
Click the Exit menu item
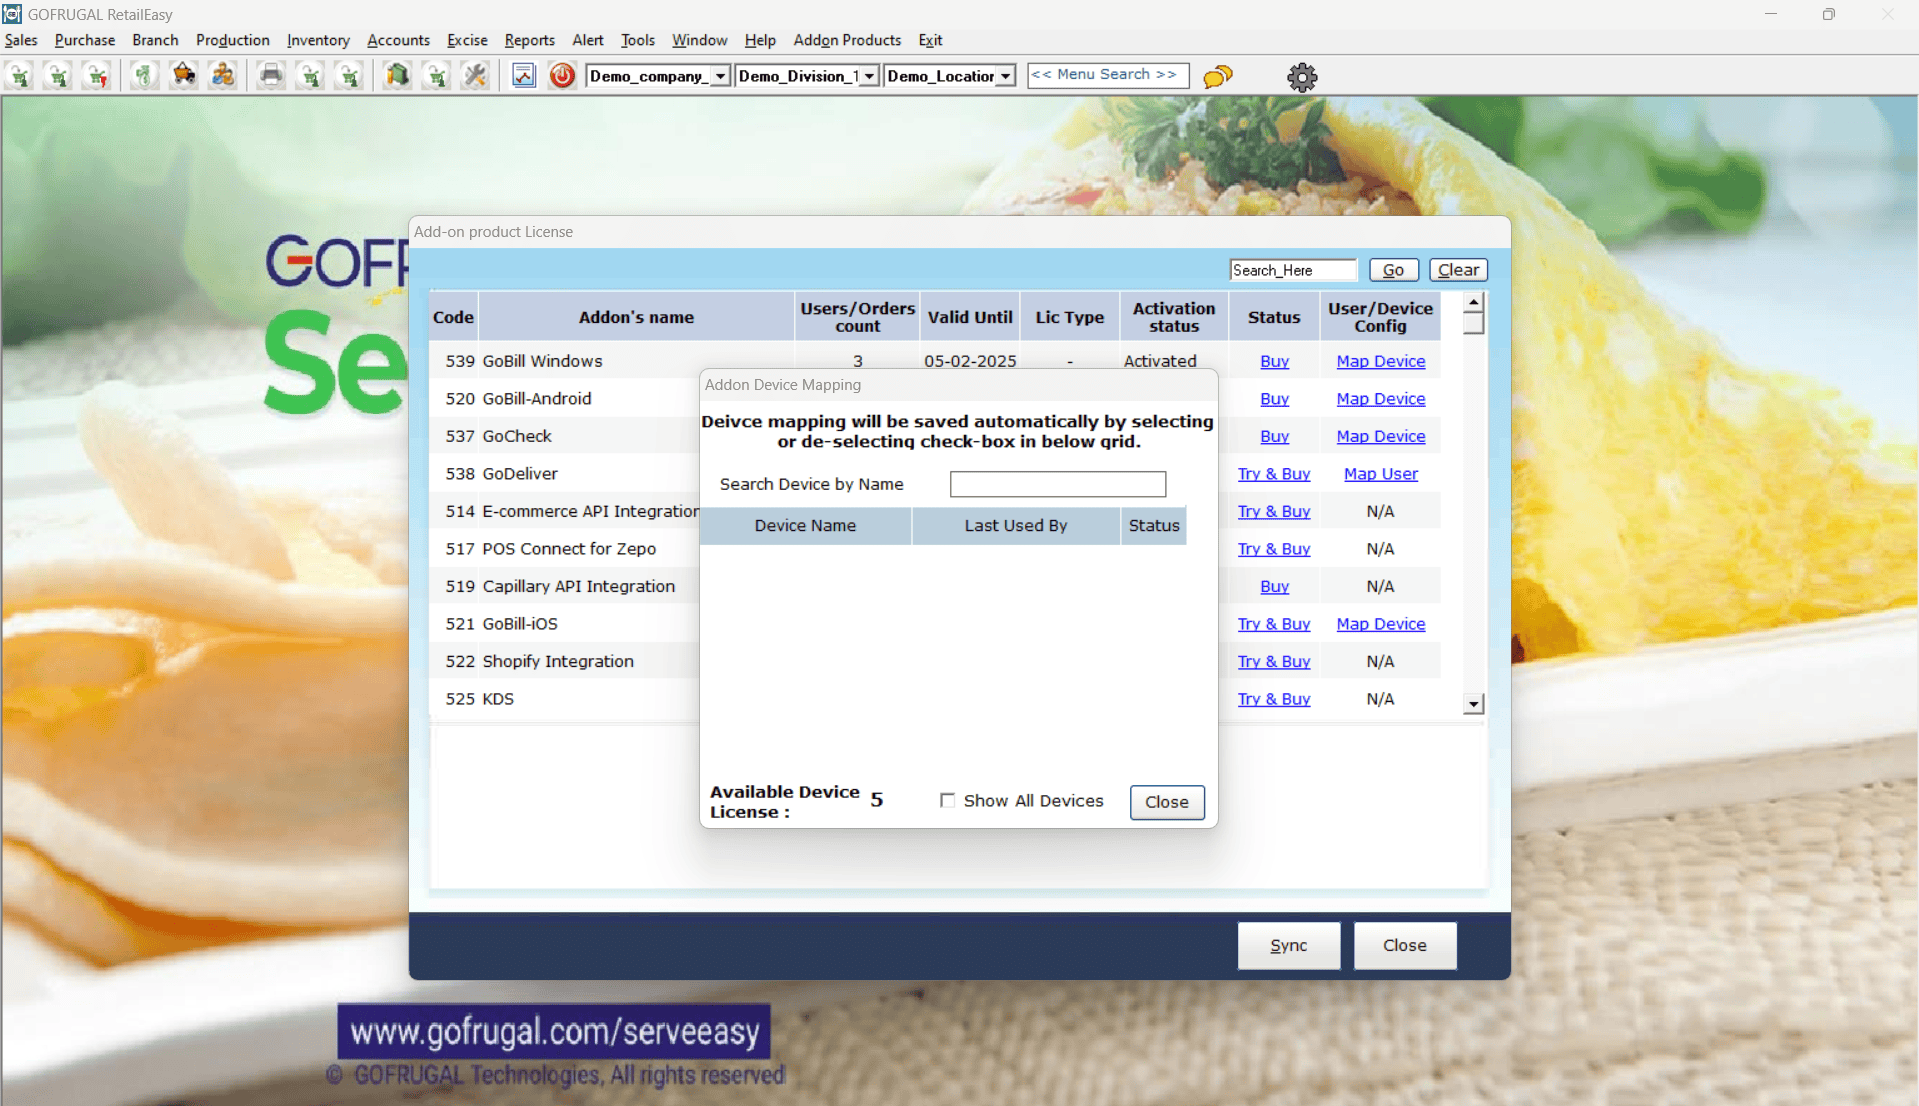click(930, 40)
